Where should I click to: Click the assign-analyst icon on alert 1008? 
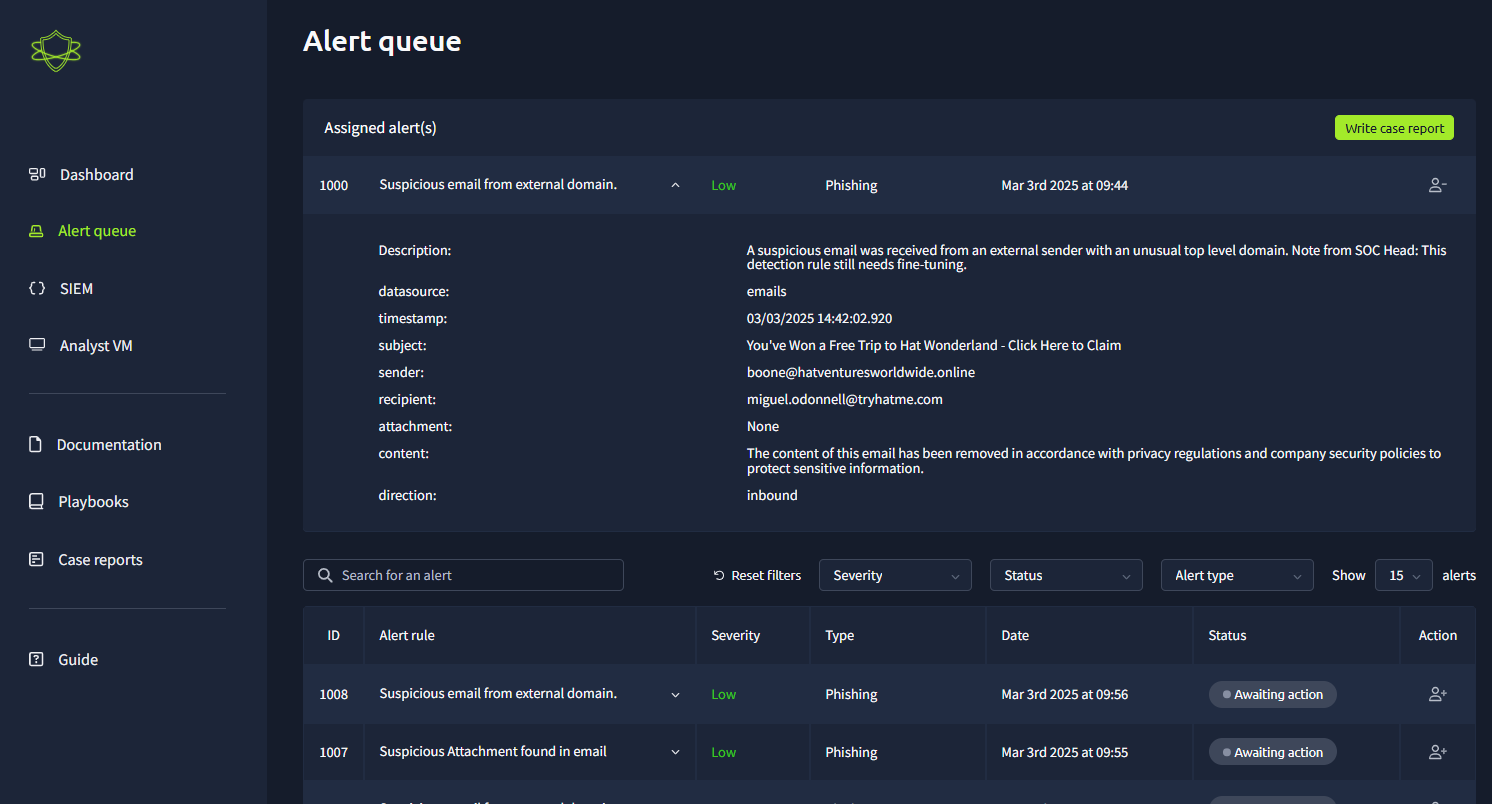pos(1437,694)
